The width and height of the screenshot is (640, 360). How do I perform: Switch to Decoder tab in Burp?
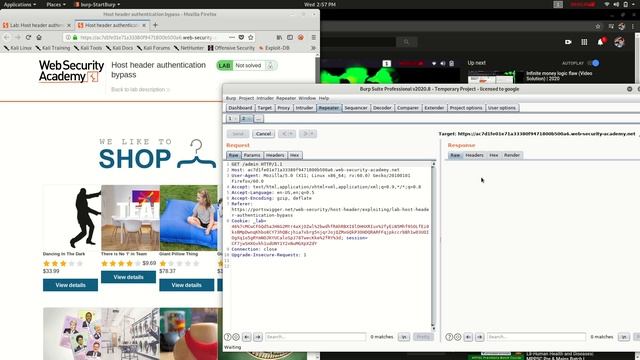pyautogui.click(x=382, y=108)
